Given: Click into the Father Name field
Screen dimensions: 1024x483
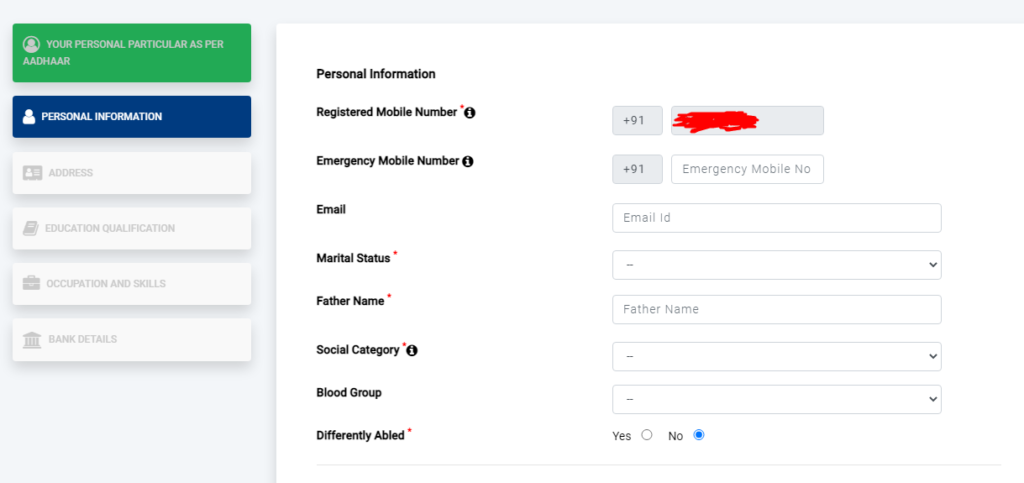Looking at the screenshot, I should pyautogui.click(x=776, y=309).
